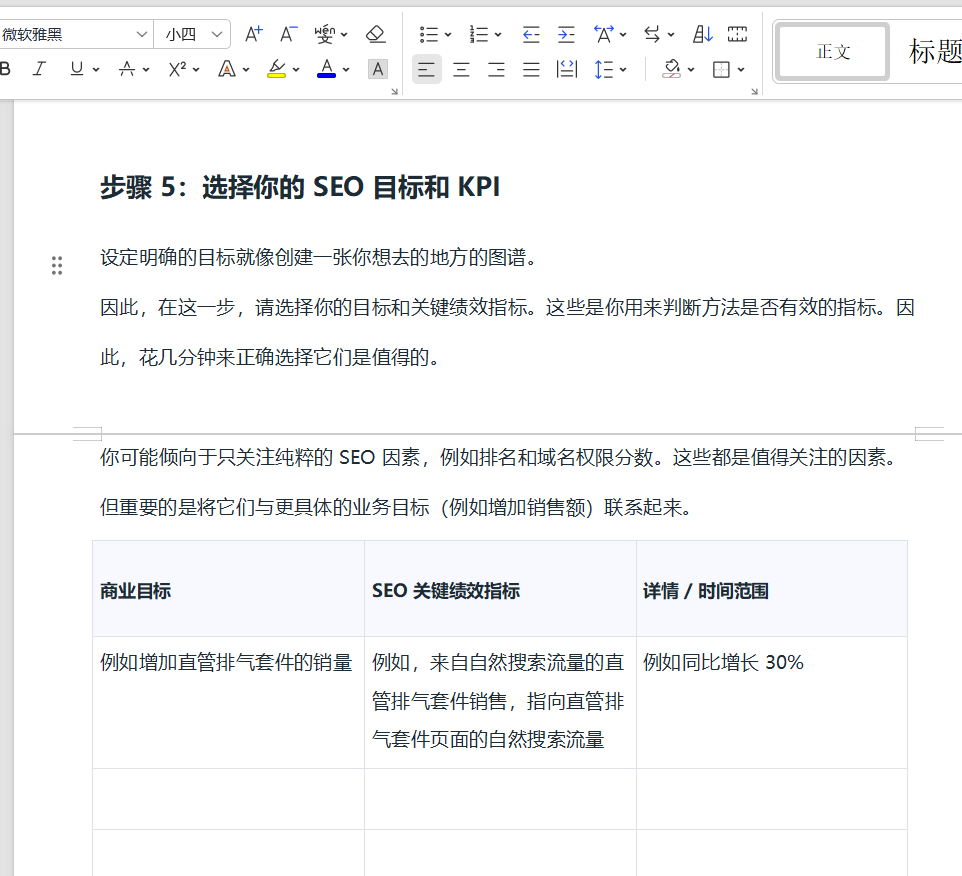The height and width of the screenshot is (876, 962).
Task: Select the 标题 heading style
Action: [934, 52]
